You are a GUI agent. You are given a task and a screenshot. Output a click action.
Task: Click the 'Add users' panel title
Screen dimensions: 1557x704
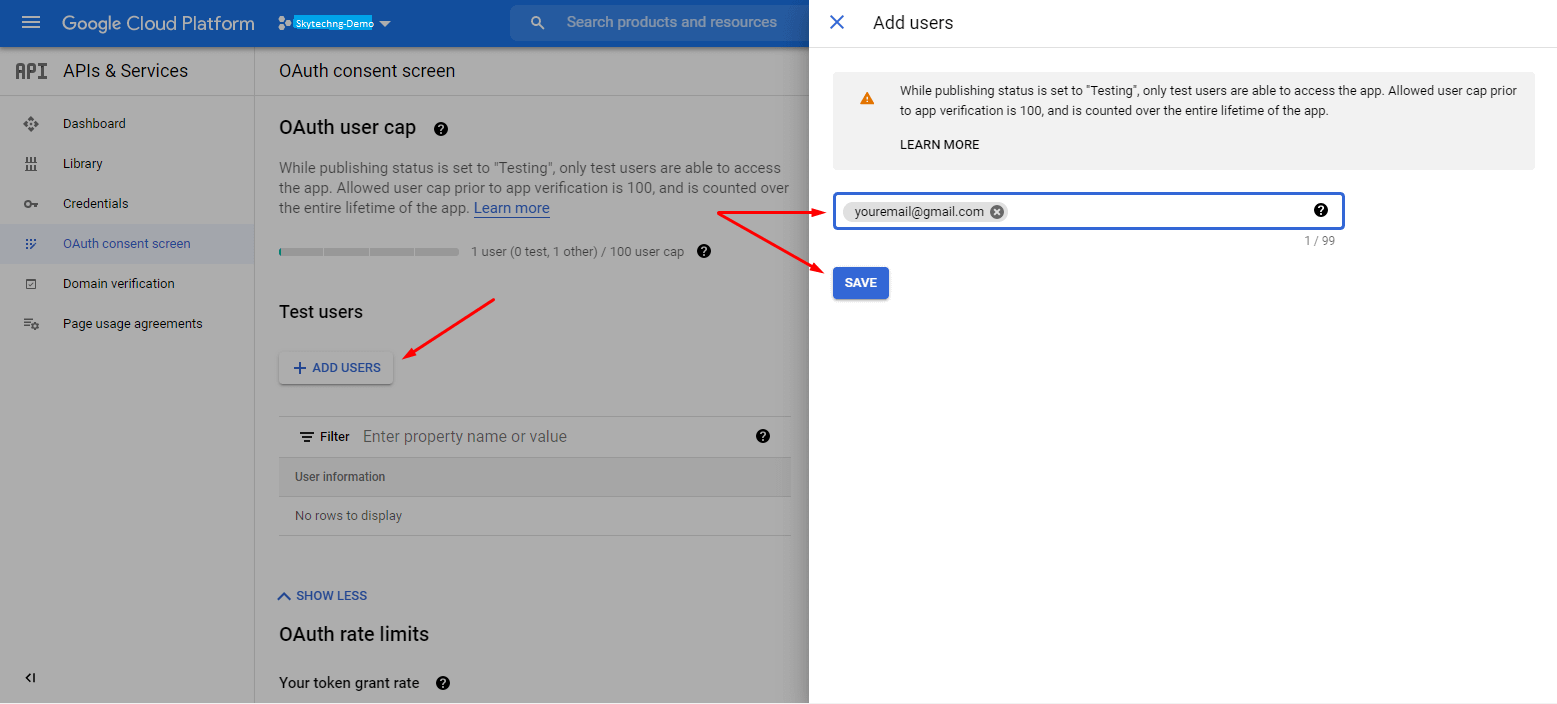click(x=913, y=23)
